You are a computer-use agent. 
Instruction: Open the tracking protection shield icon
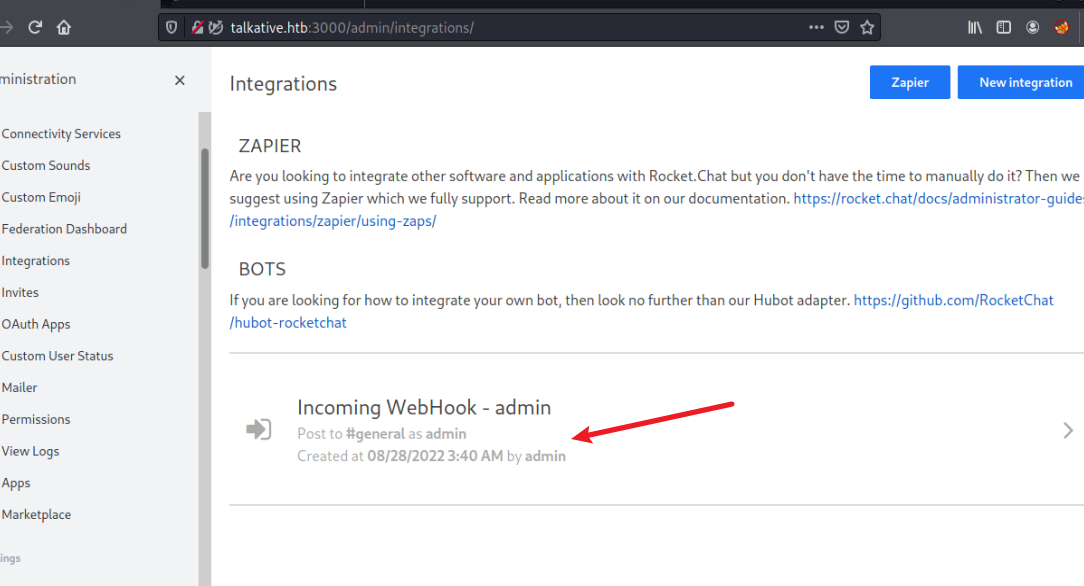coord(171,28)
